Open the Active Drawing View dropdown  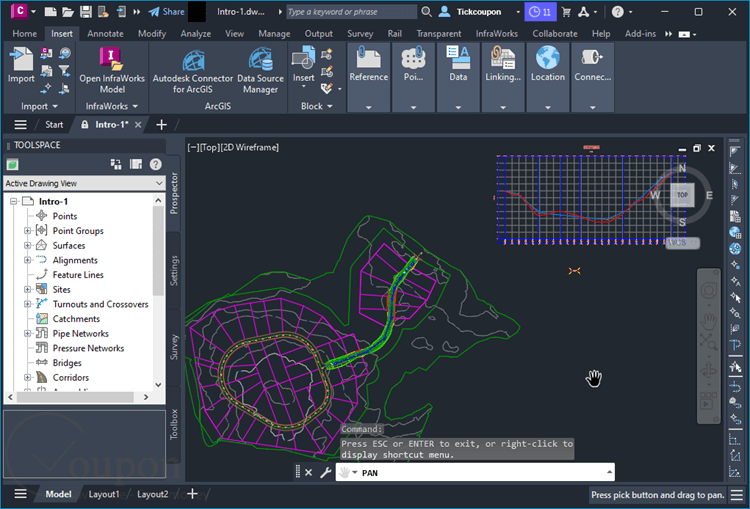coord(85,183)
